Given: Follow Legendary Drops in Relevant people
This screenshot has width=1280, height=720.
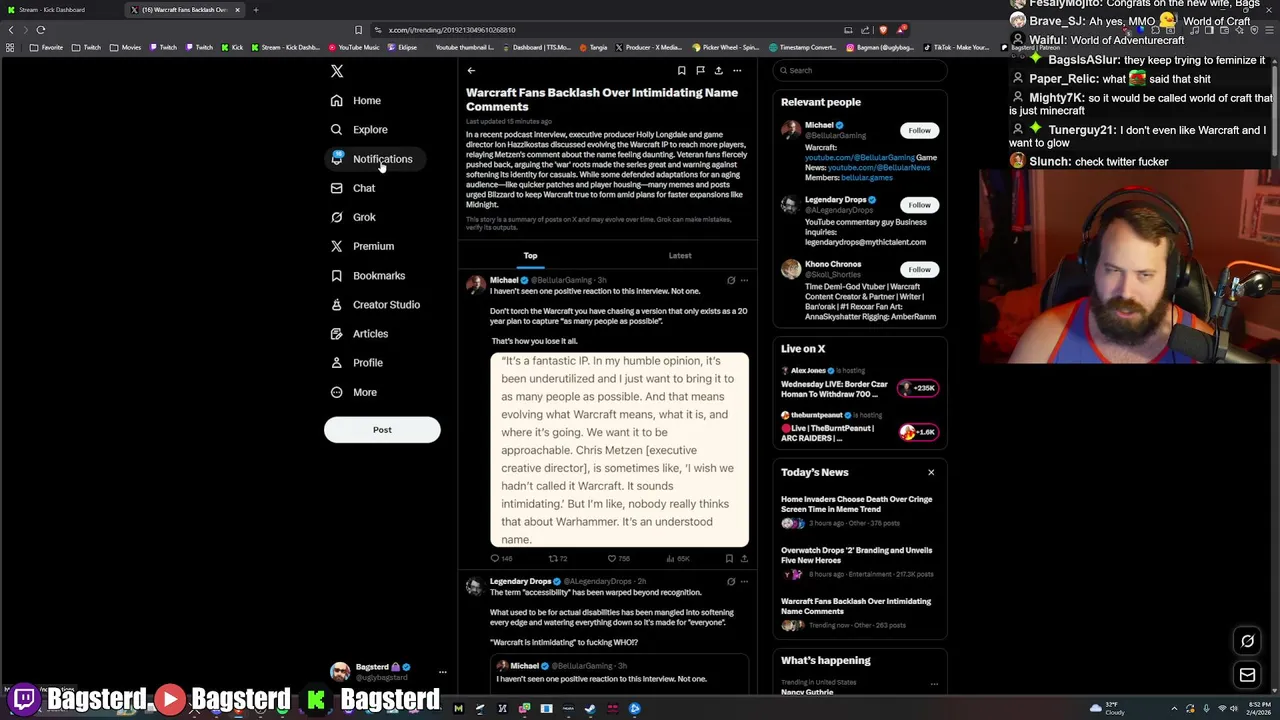Looking at the screenshot, I should click(919, 205).
